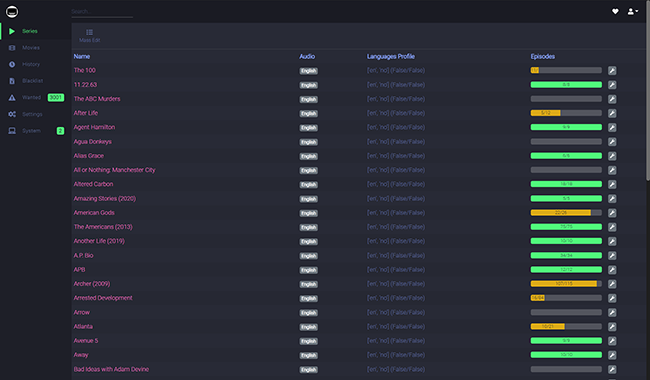This screenshot has height=380, width=650.
Task: Click wrench icon for The Americans (2013)
Action: (x=612, y=227)
